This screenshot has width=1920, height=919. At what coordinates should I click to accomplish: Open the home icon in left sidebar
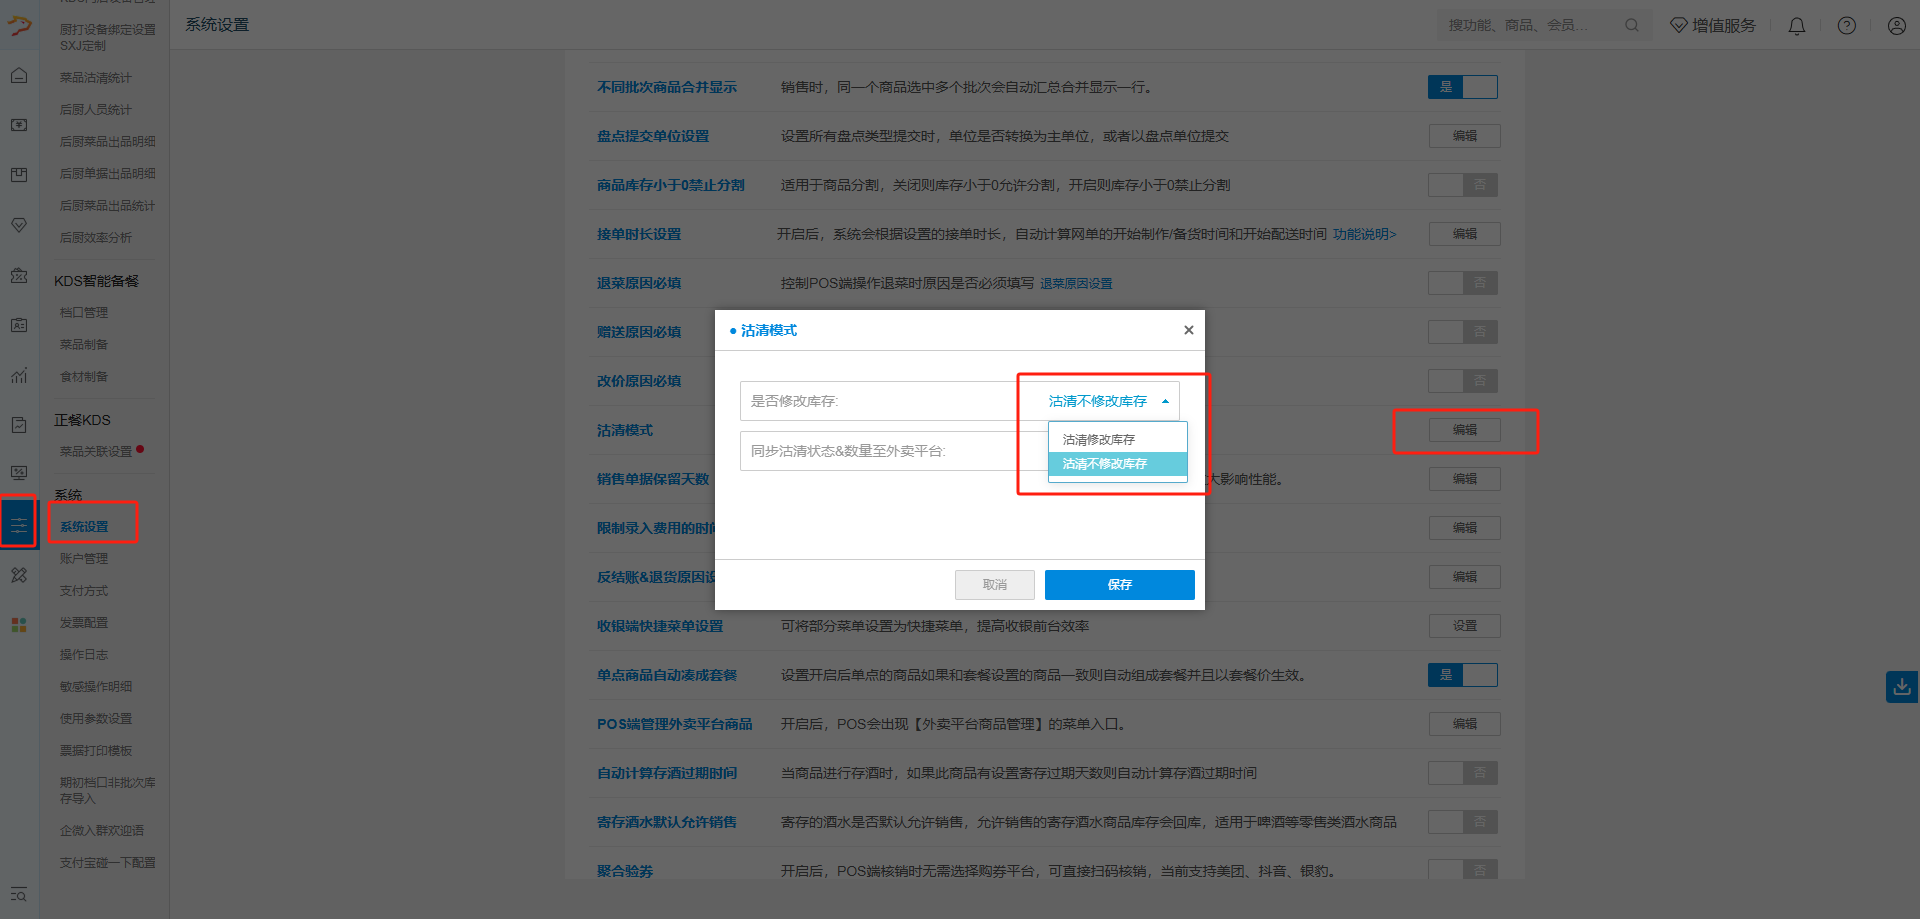(x=19, y=76)
